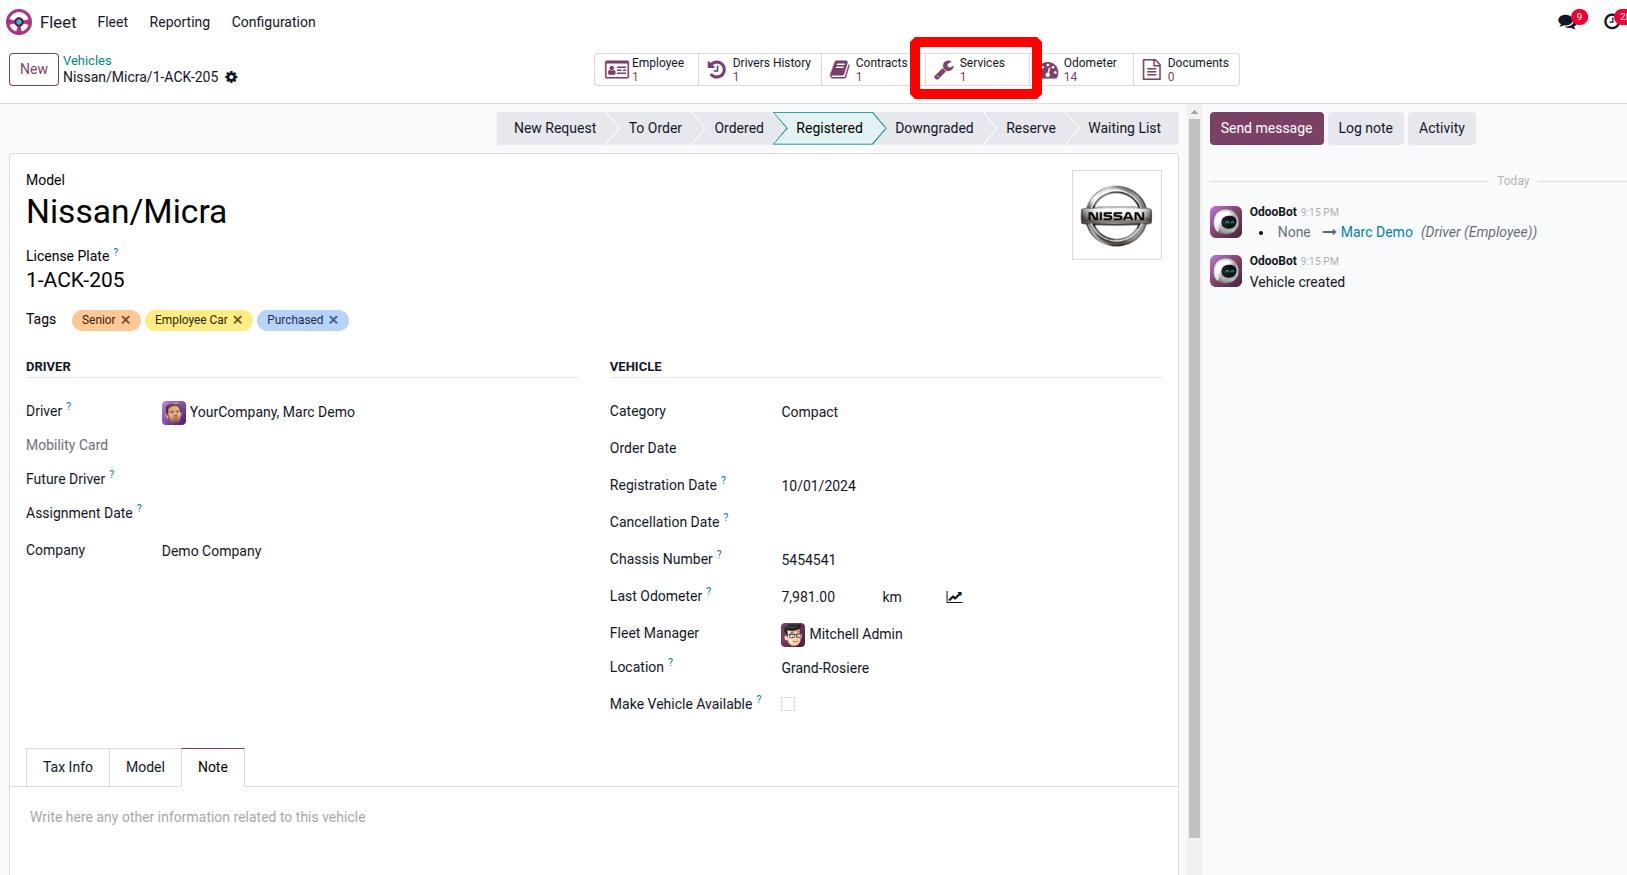Remove the Senior tag
Image resolution: width=1627 pixels, height=875 pixels.
[x=126, y=320]
